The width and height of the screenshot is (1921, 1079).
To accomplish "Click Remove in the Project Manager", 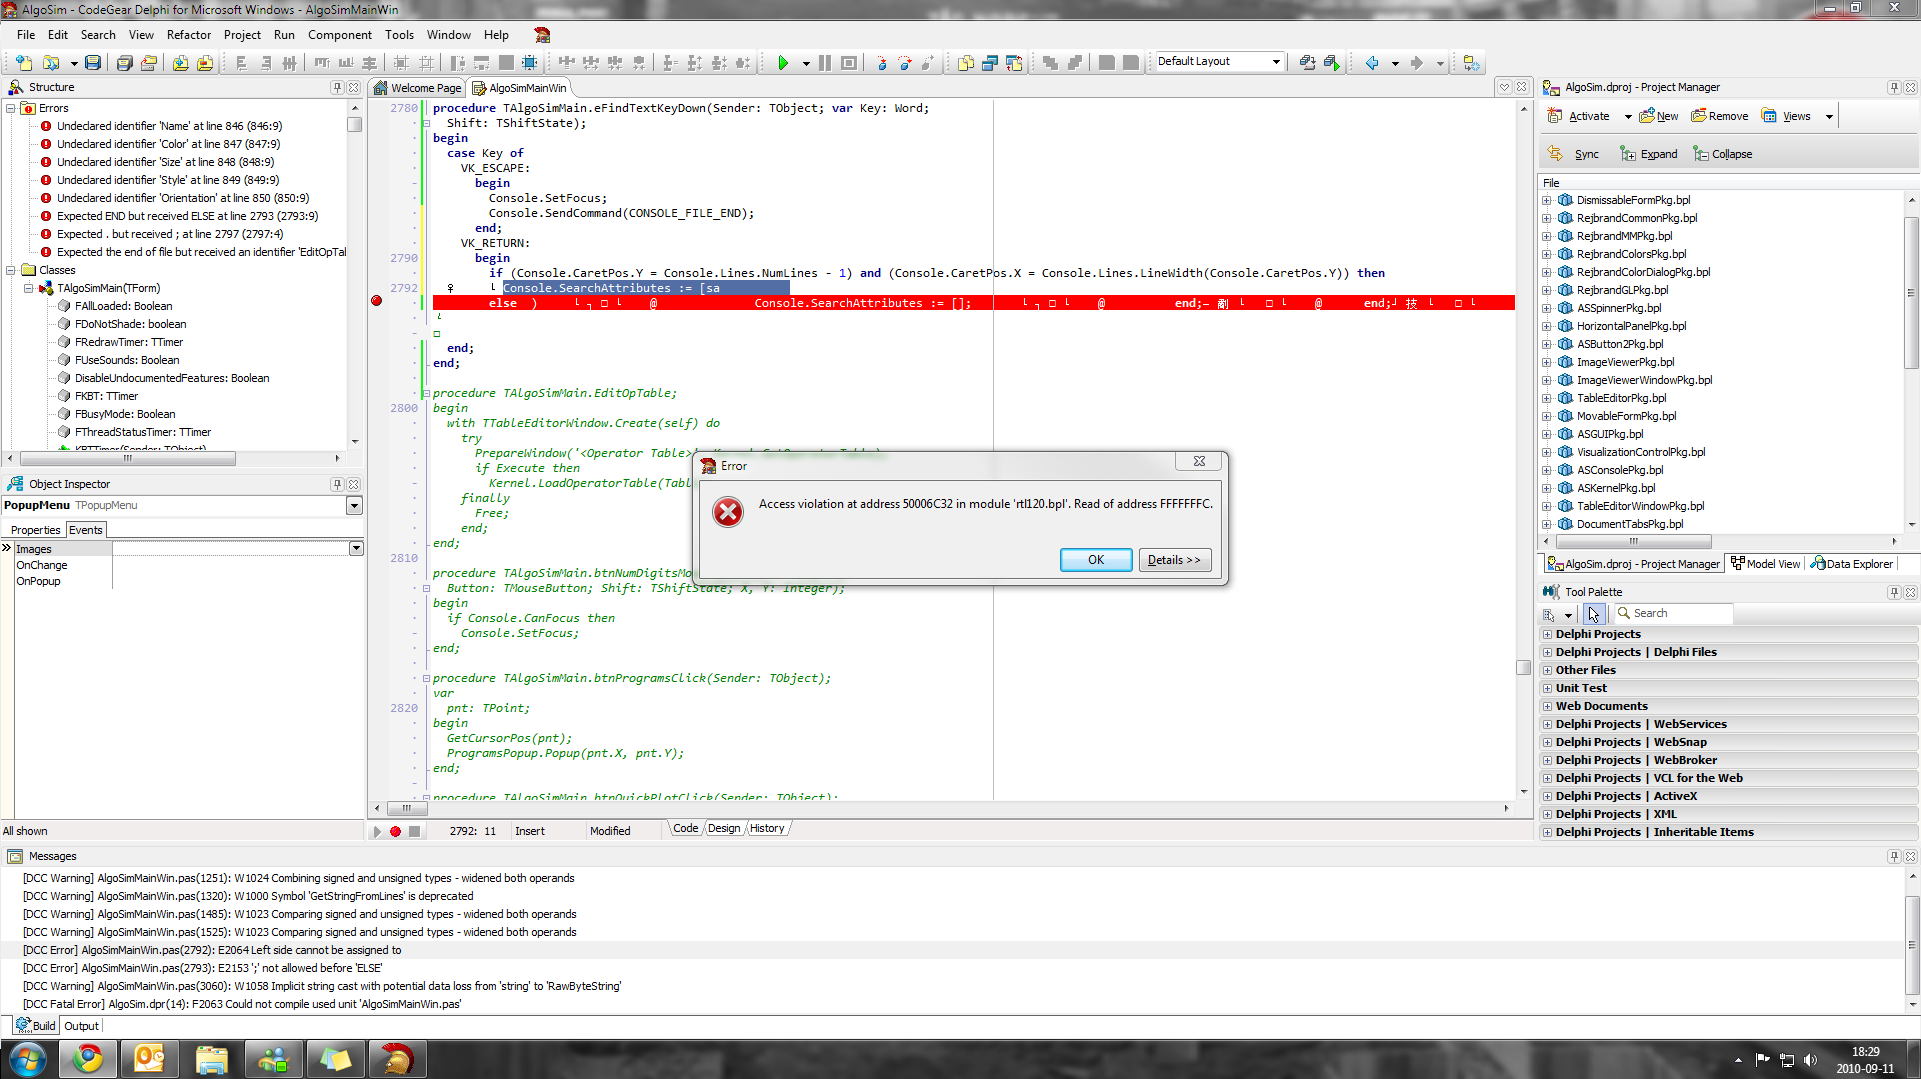I will coord(1719,116).
